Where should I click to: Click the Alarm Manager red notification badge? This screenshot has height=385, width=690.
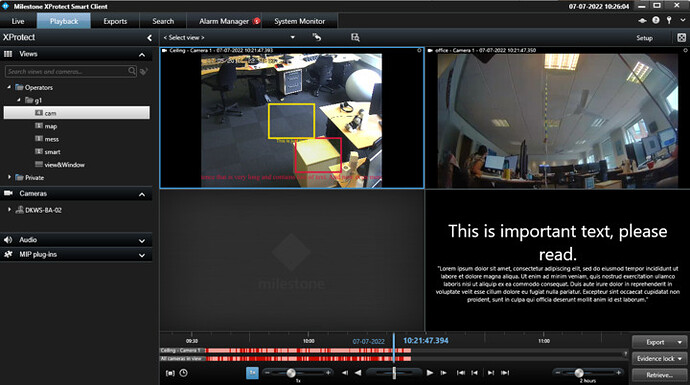[257, 21]
